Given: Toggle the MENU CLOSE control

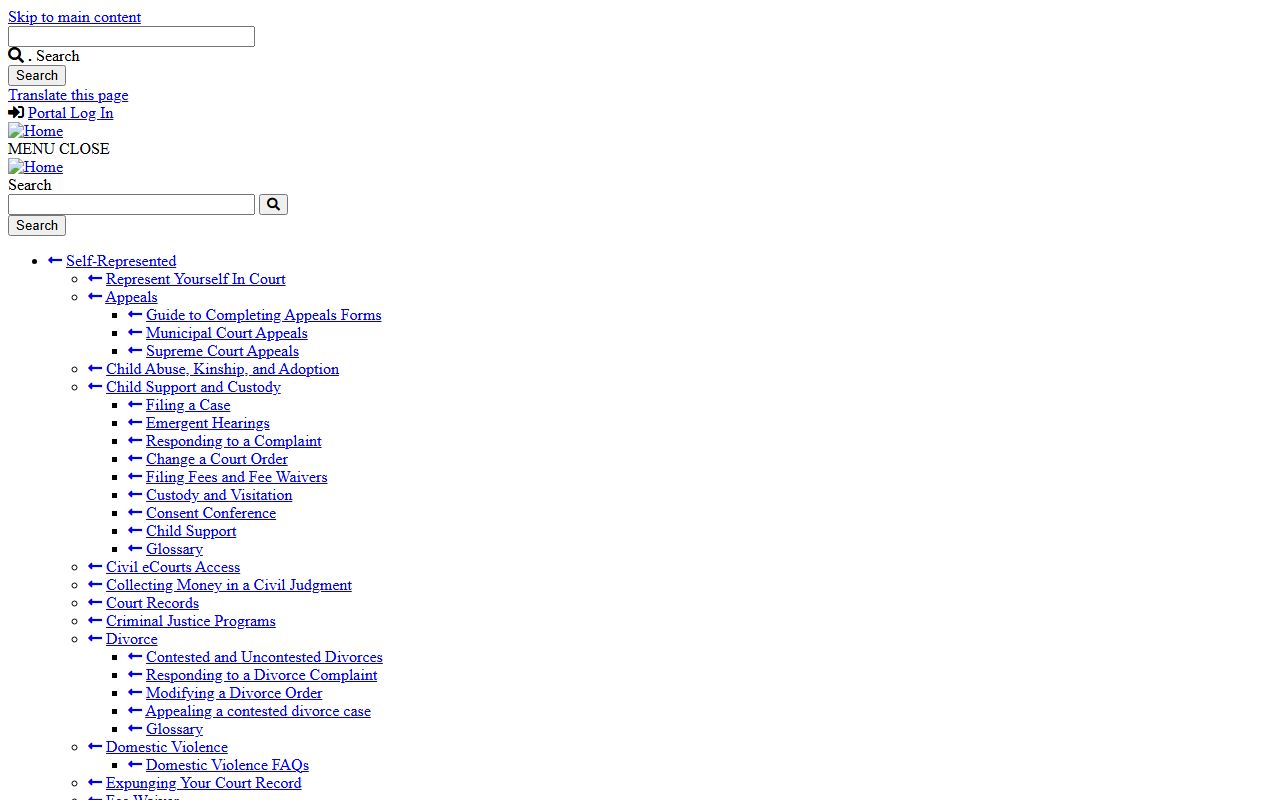Looking at the screenshot, I should (58, 149).
